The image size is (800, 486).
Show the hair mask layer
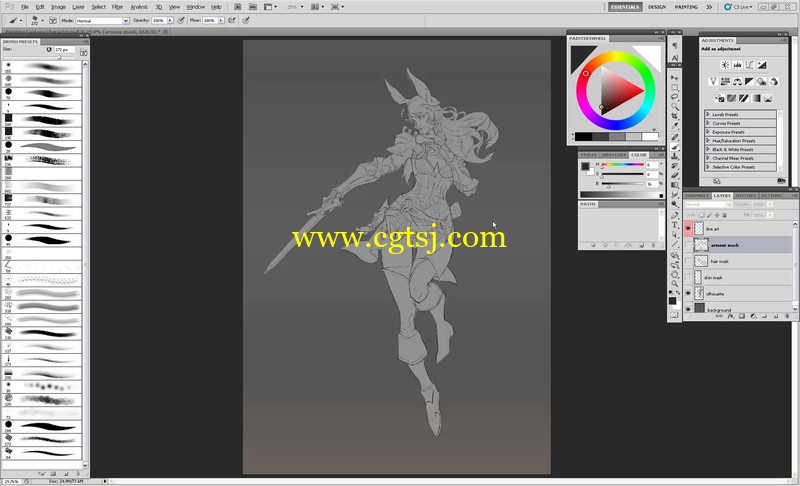click(x=688, y=261)
